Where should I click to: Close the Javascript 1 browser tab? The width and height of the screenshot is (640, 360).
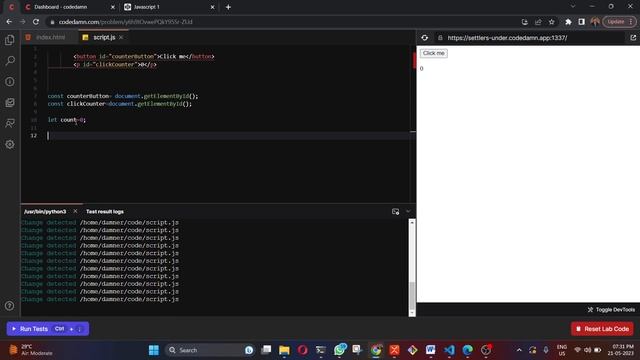coord(212,7)
